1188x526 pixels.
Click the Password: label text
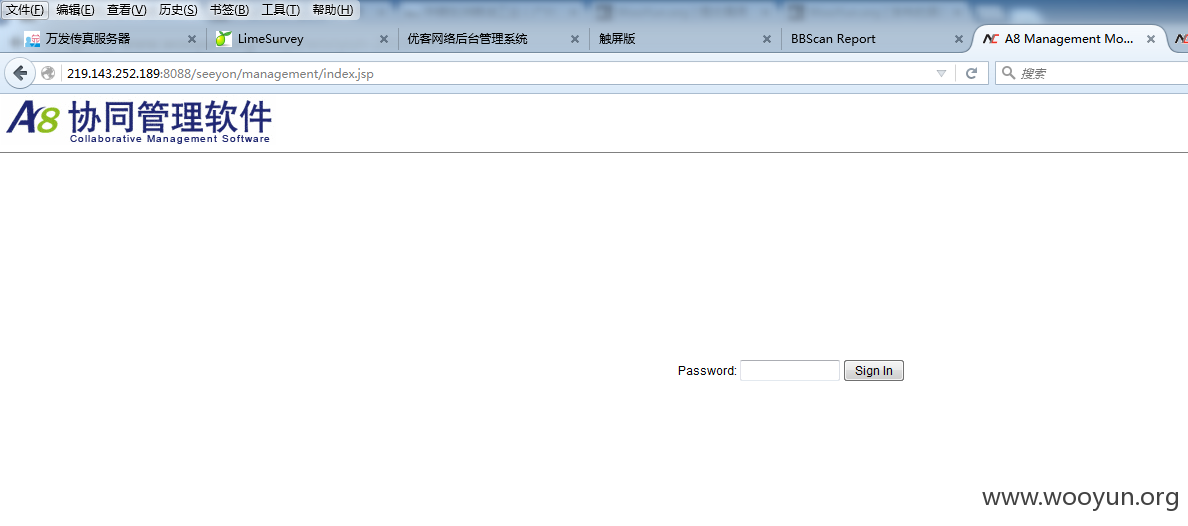707,371
